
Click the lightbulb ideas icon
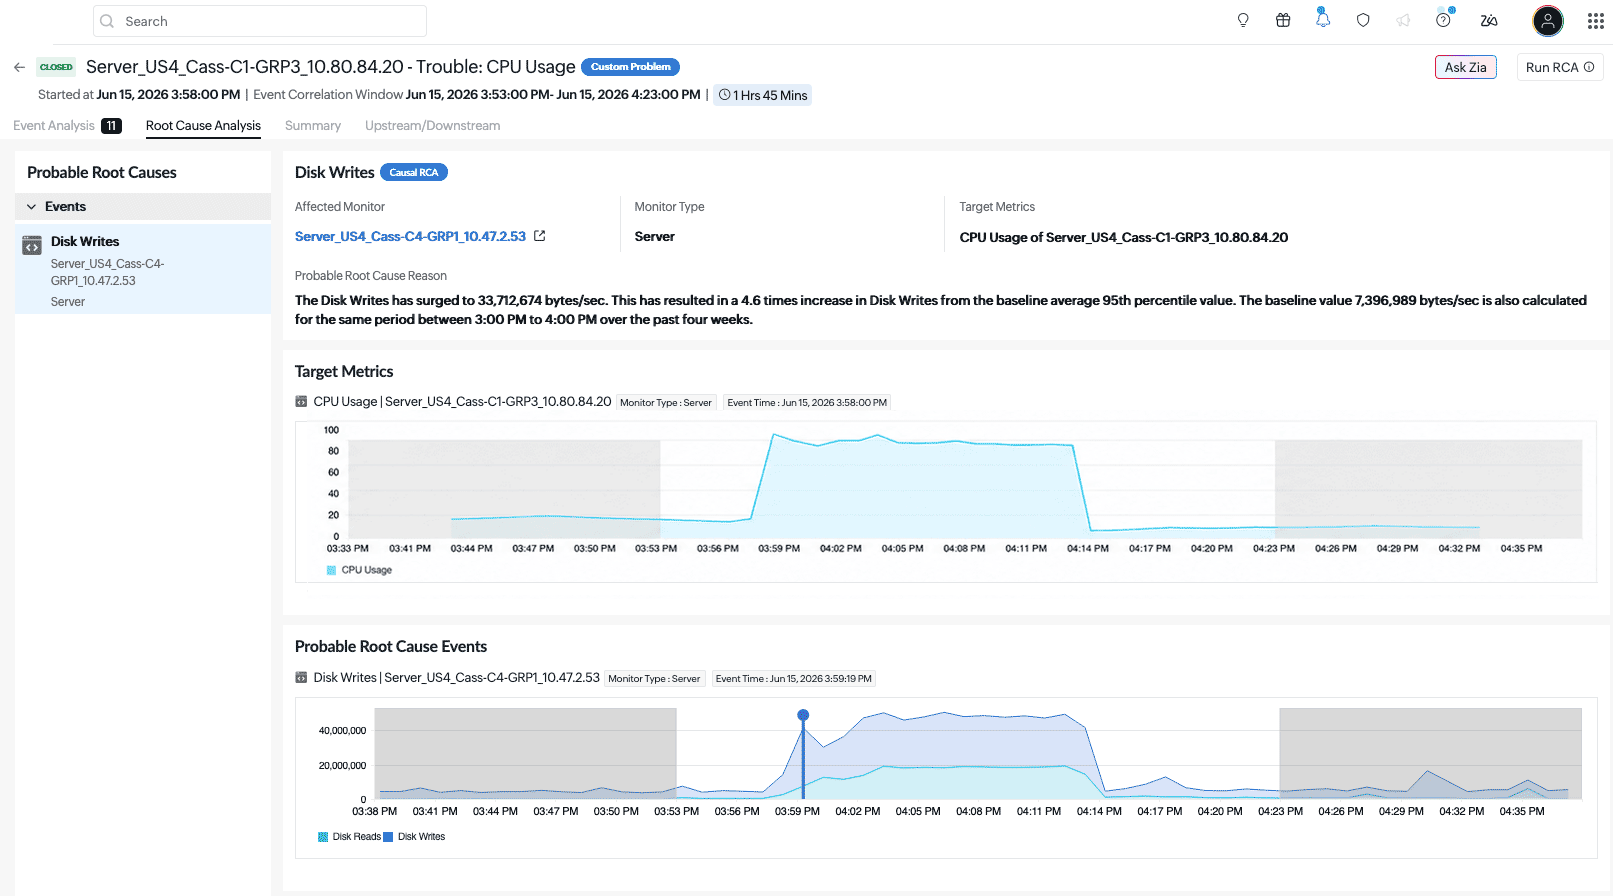point(1243,20)
